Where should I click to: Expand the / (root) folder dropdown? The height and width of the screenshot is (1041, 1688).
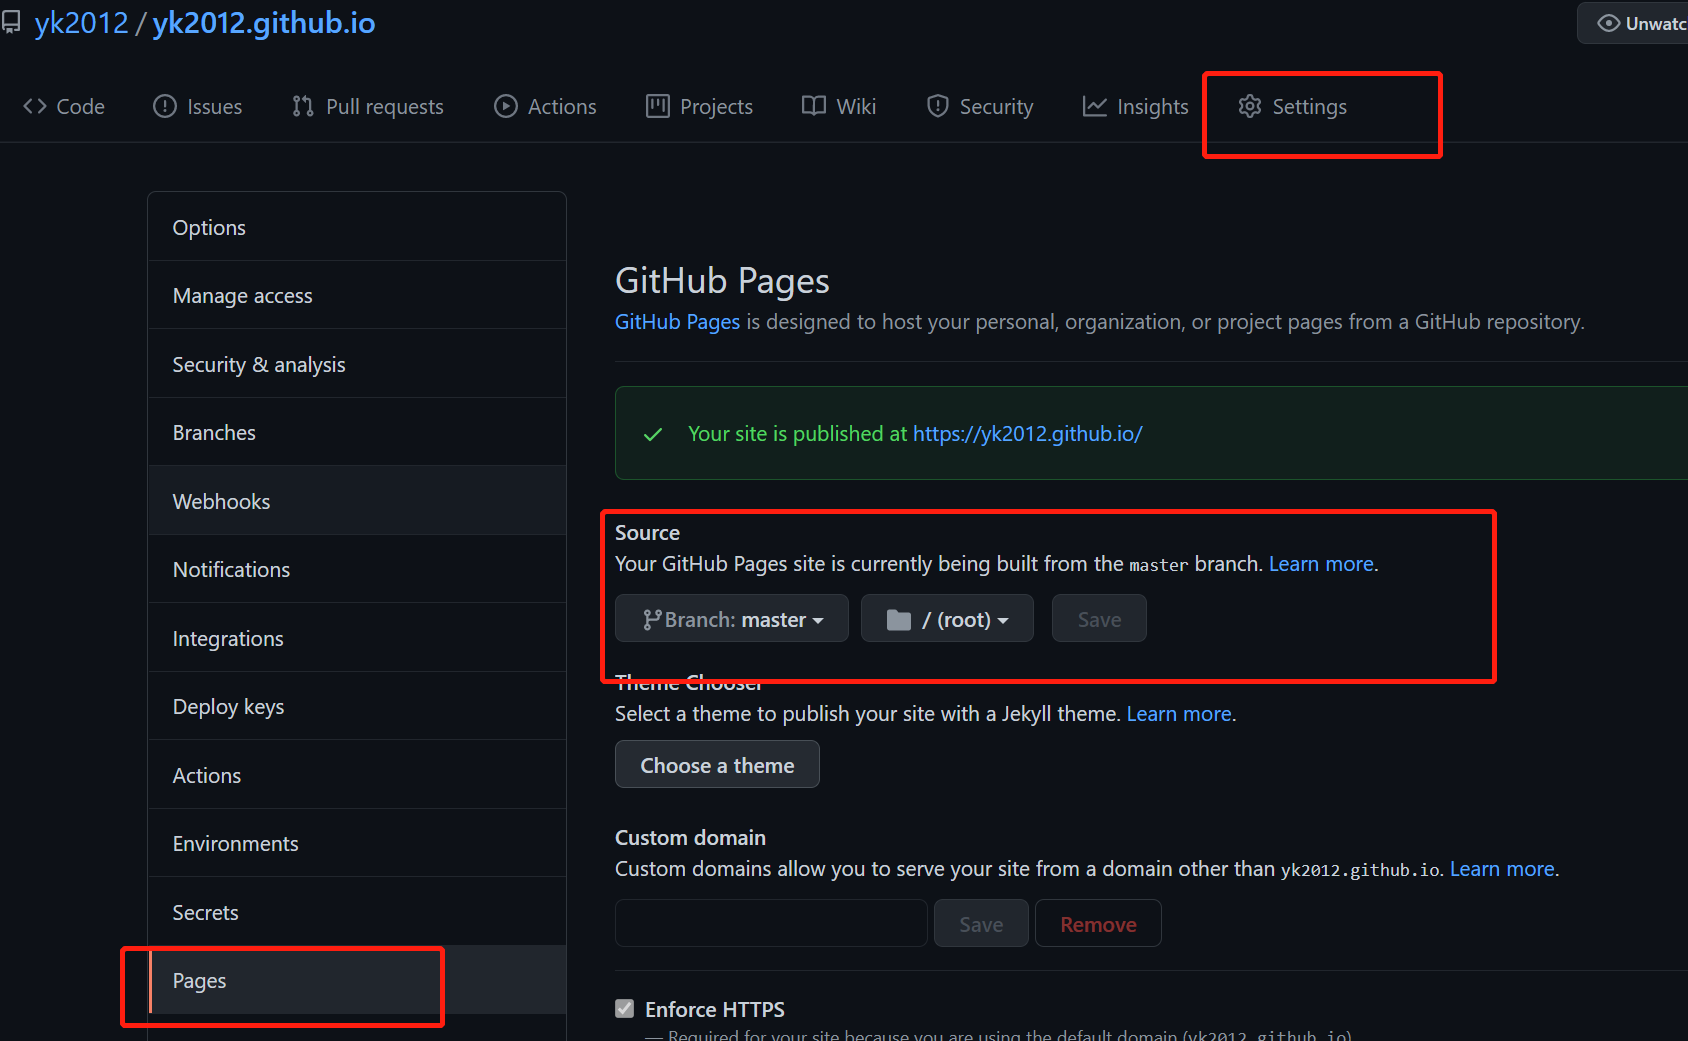(x=947, y=619)
